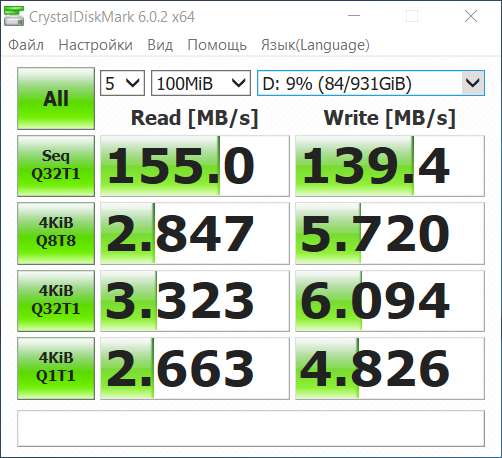Run all benchmarks with All button
This screenshot has height=458, width=502.
pos(56,98)
